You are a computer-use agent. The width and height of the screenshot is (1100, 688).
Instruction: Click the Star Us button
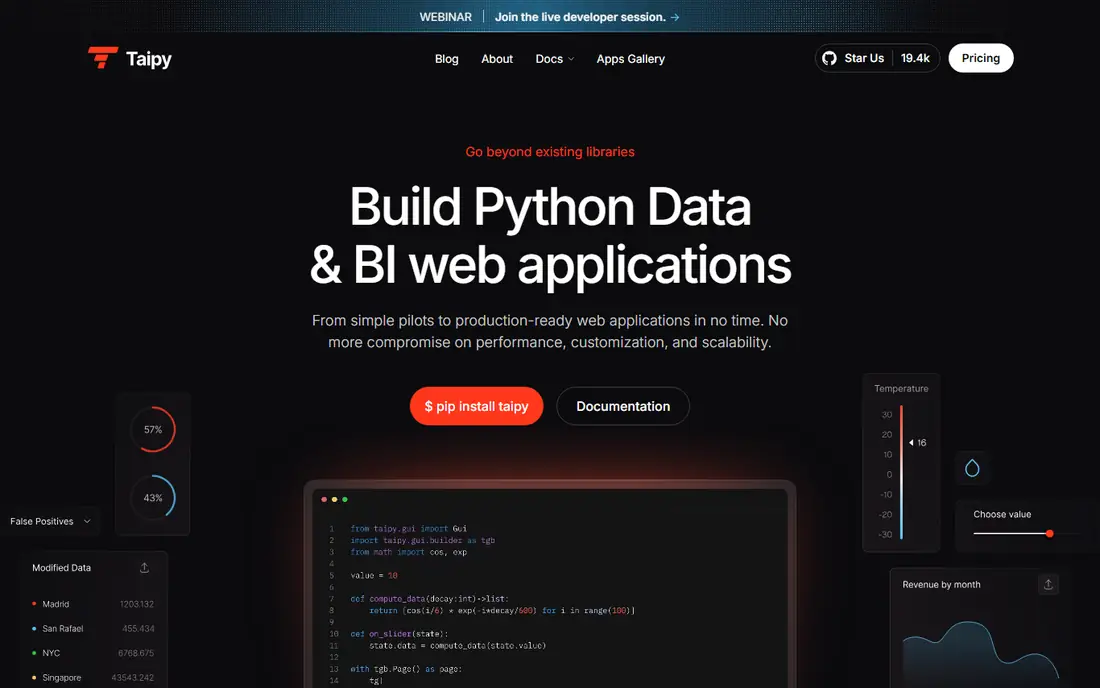(x=877, y=58)
